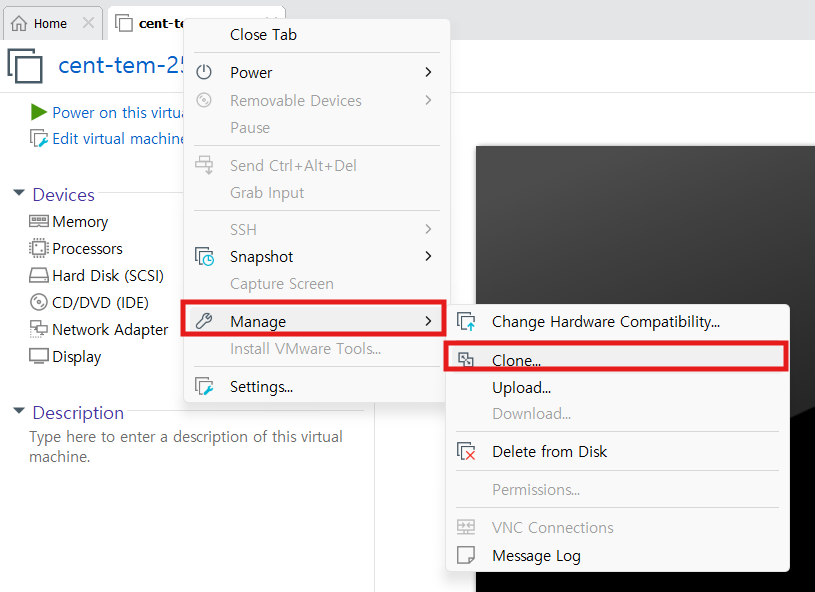Click the cent-tem VM title text
Viewport: 815px width, 592px height.
tap(121, 65)
